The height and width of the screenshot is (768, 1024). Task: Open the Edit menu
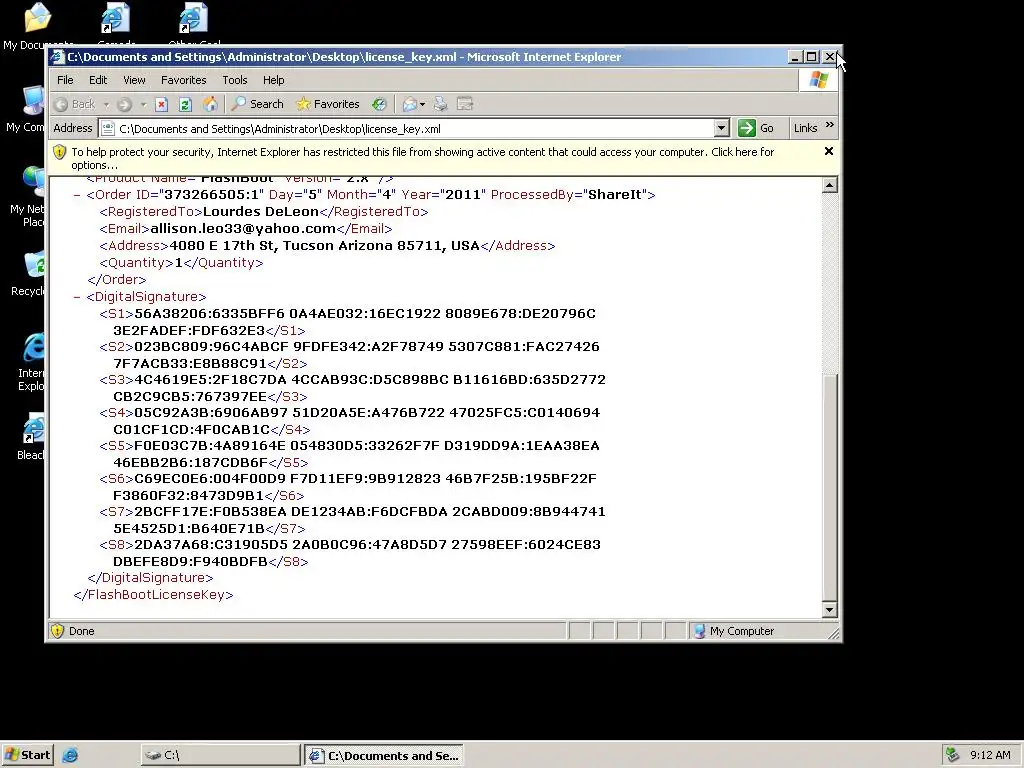(x=98, y=80)
